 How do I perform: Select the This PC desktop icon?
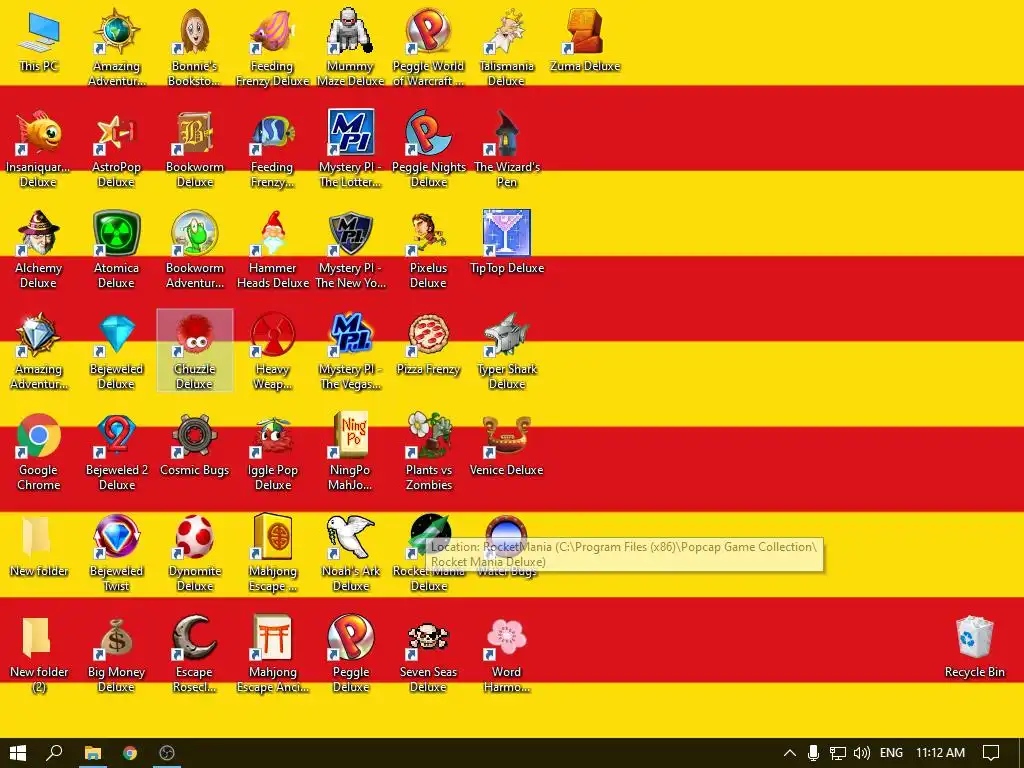pos(39,40)
